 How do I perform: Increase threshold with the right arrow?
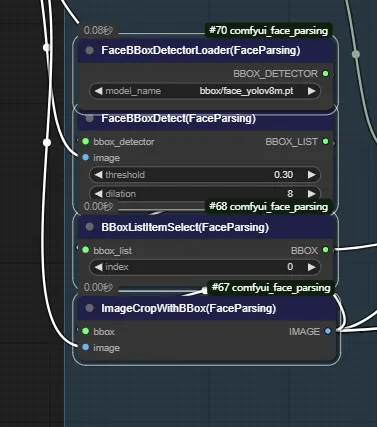pos(311,175)
